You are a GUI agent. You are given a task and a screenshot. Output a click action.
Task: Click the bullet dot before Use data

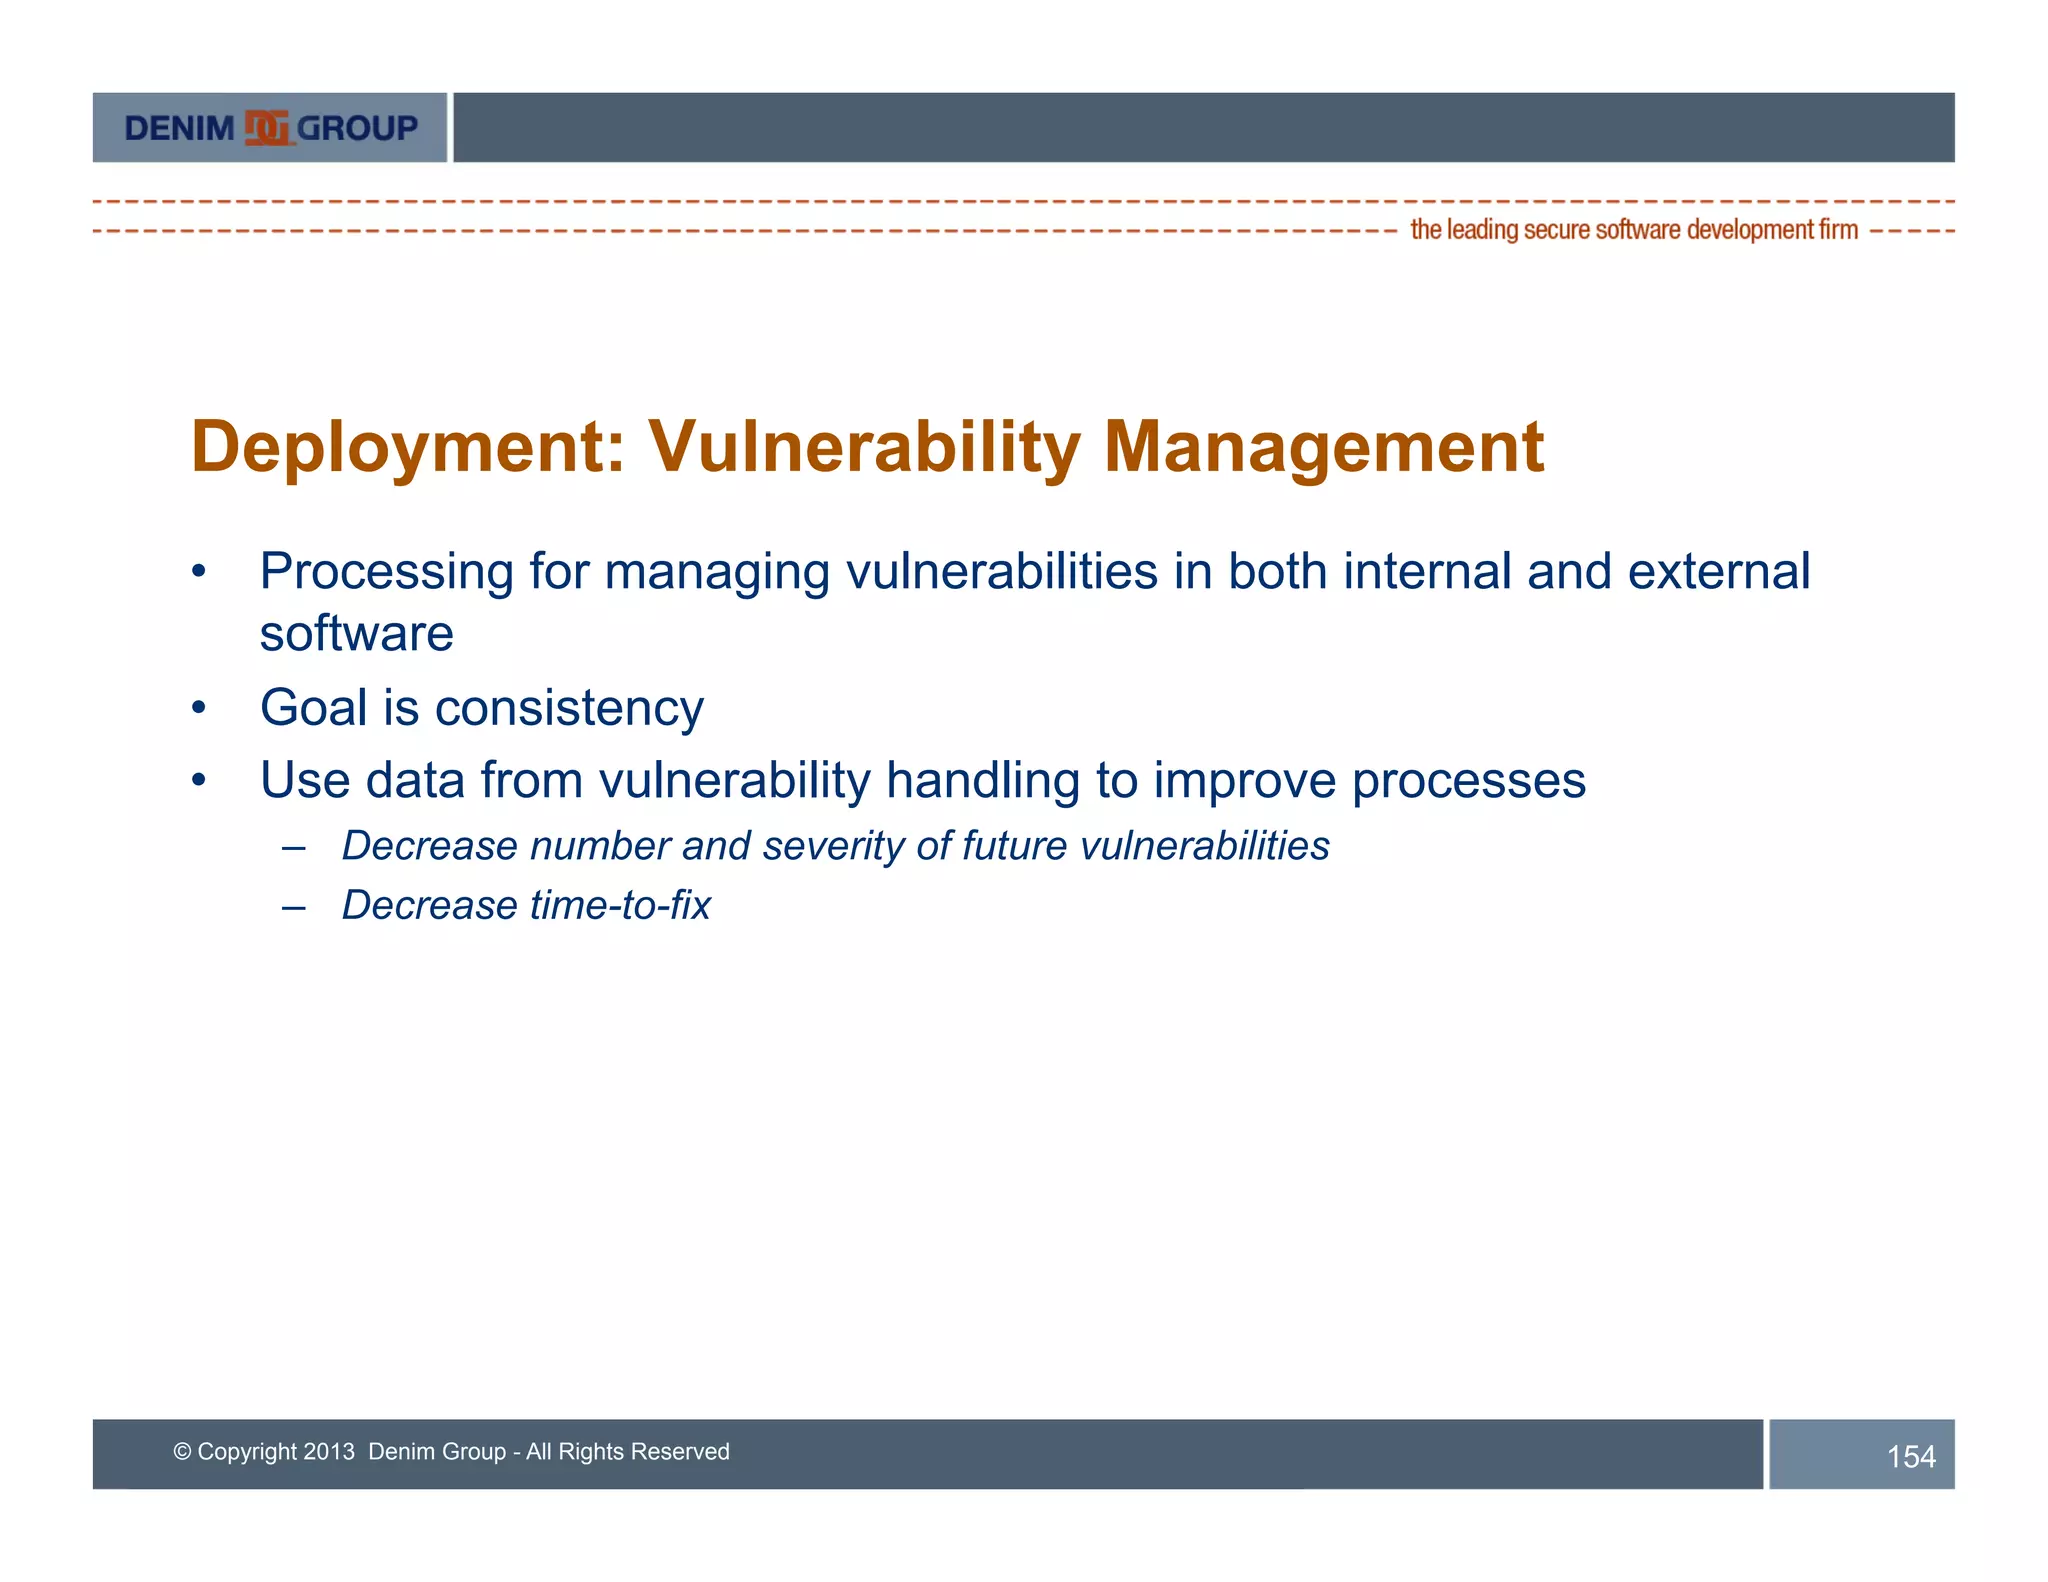(199, 781)
